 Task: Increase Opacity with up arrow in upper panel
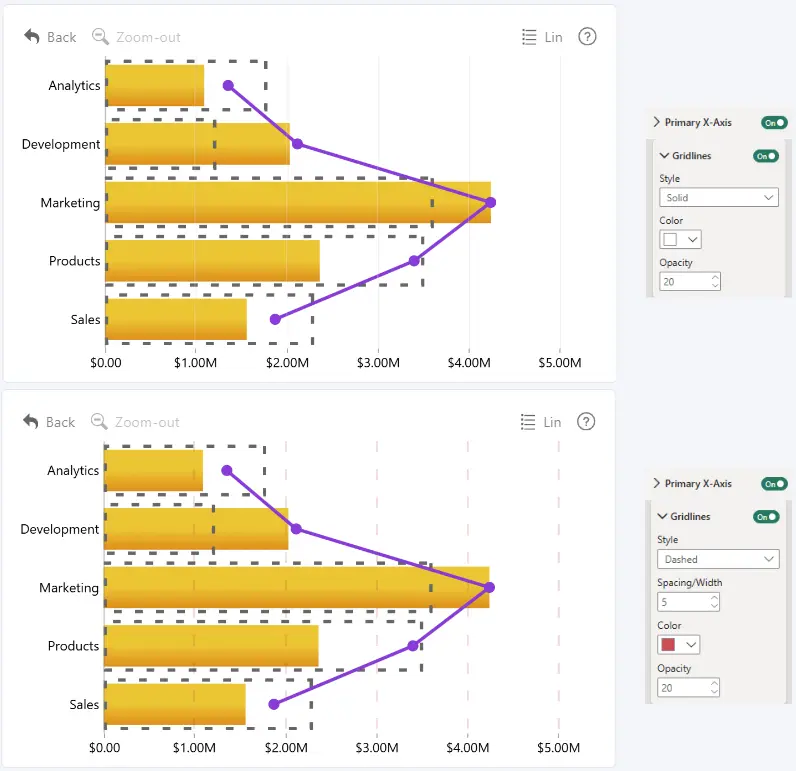[x=715, y=277]
